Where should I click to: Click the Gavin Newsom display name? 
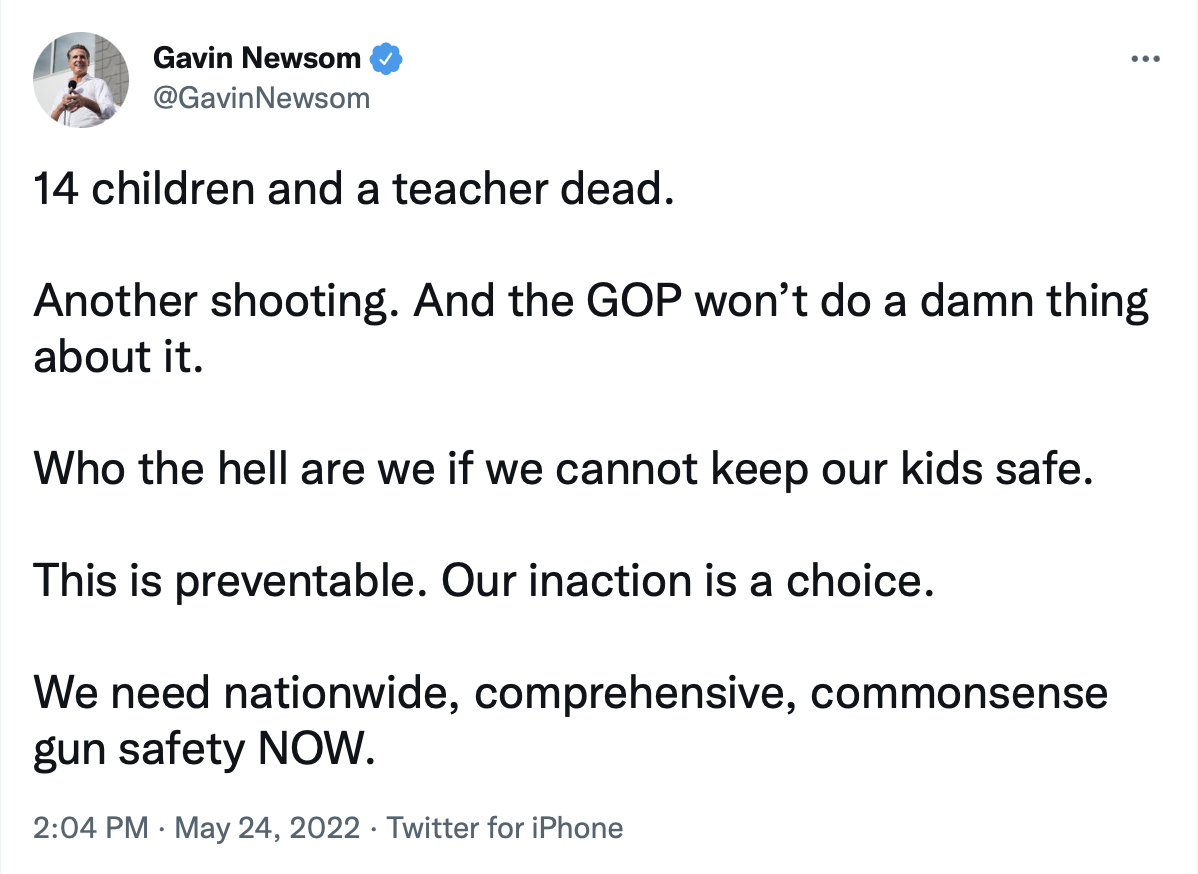coord(256,59)
